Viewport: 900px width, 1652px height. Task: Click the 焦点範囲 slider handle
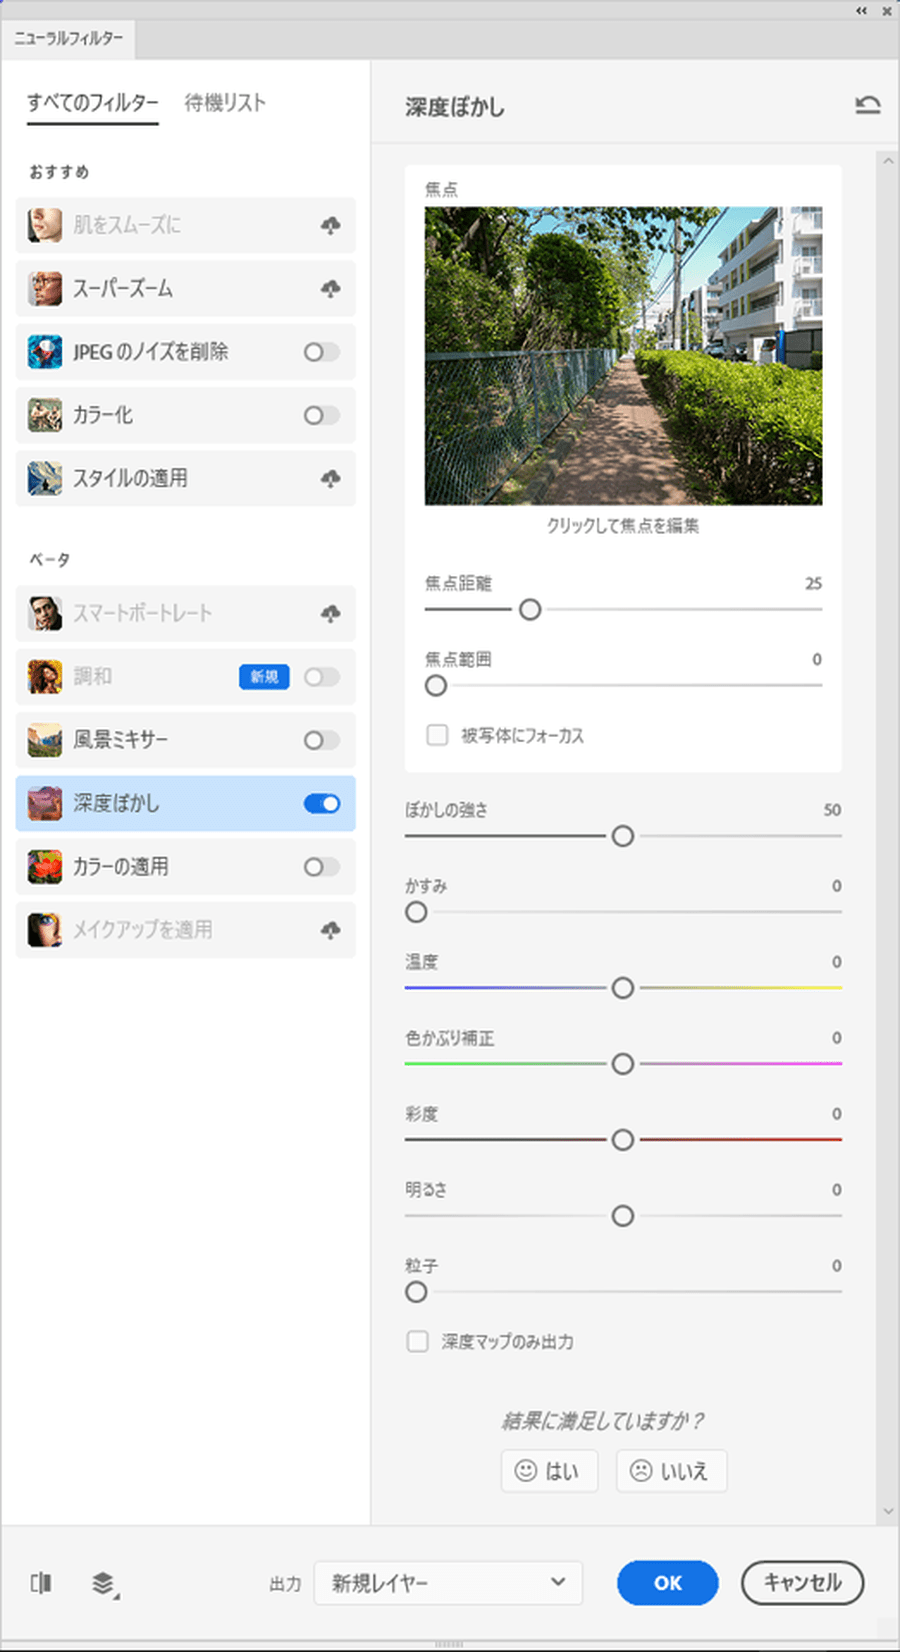click(x=436, y=685)
